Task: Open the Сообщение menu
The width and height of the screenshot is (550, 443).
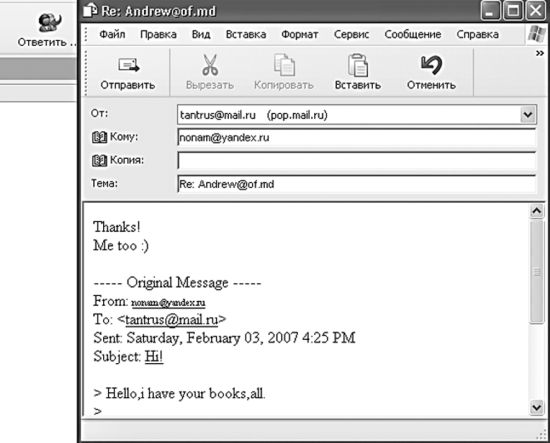Action: pos(412,34)
